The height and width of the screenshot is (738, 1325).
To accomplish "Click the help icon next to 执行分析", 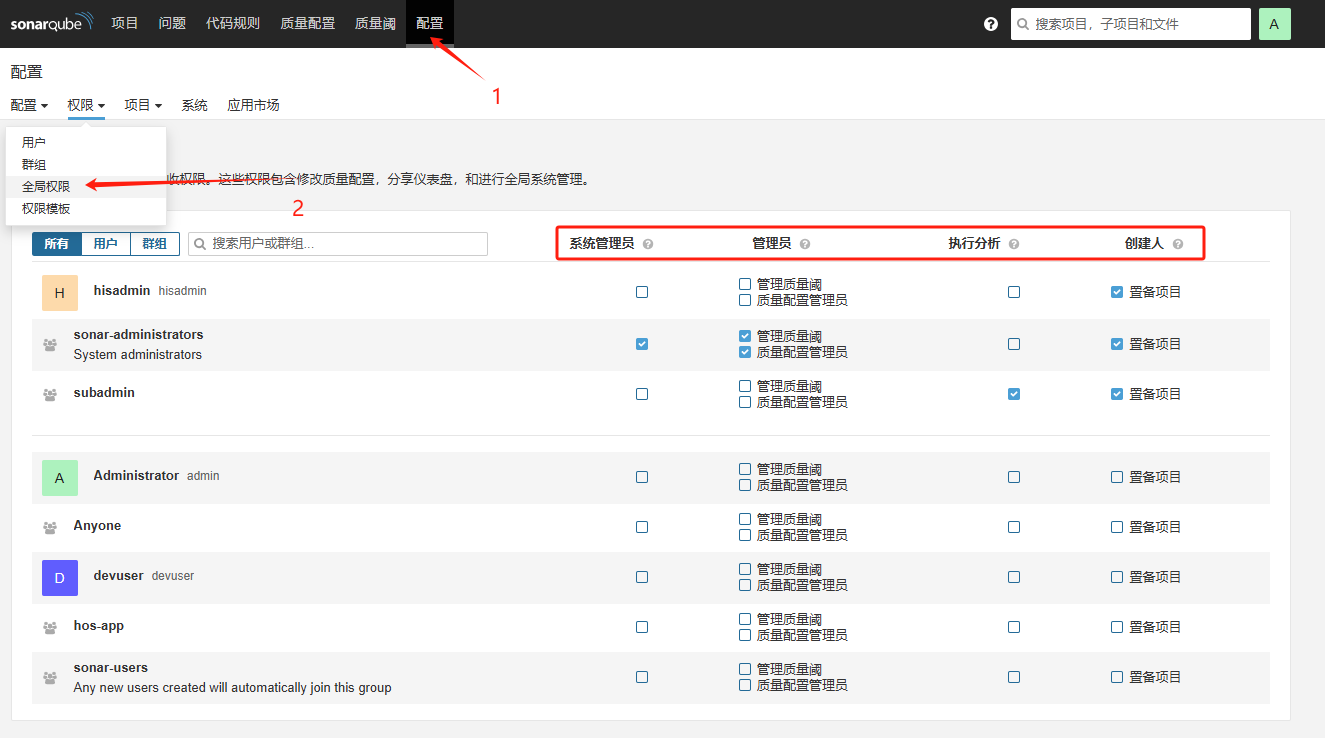I will click(1014, 244).
